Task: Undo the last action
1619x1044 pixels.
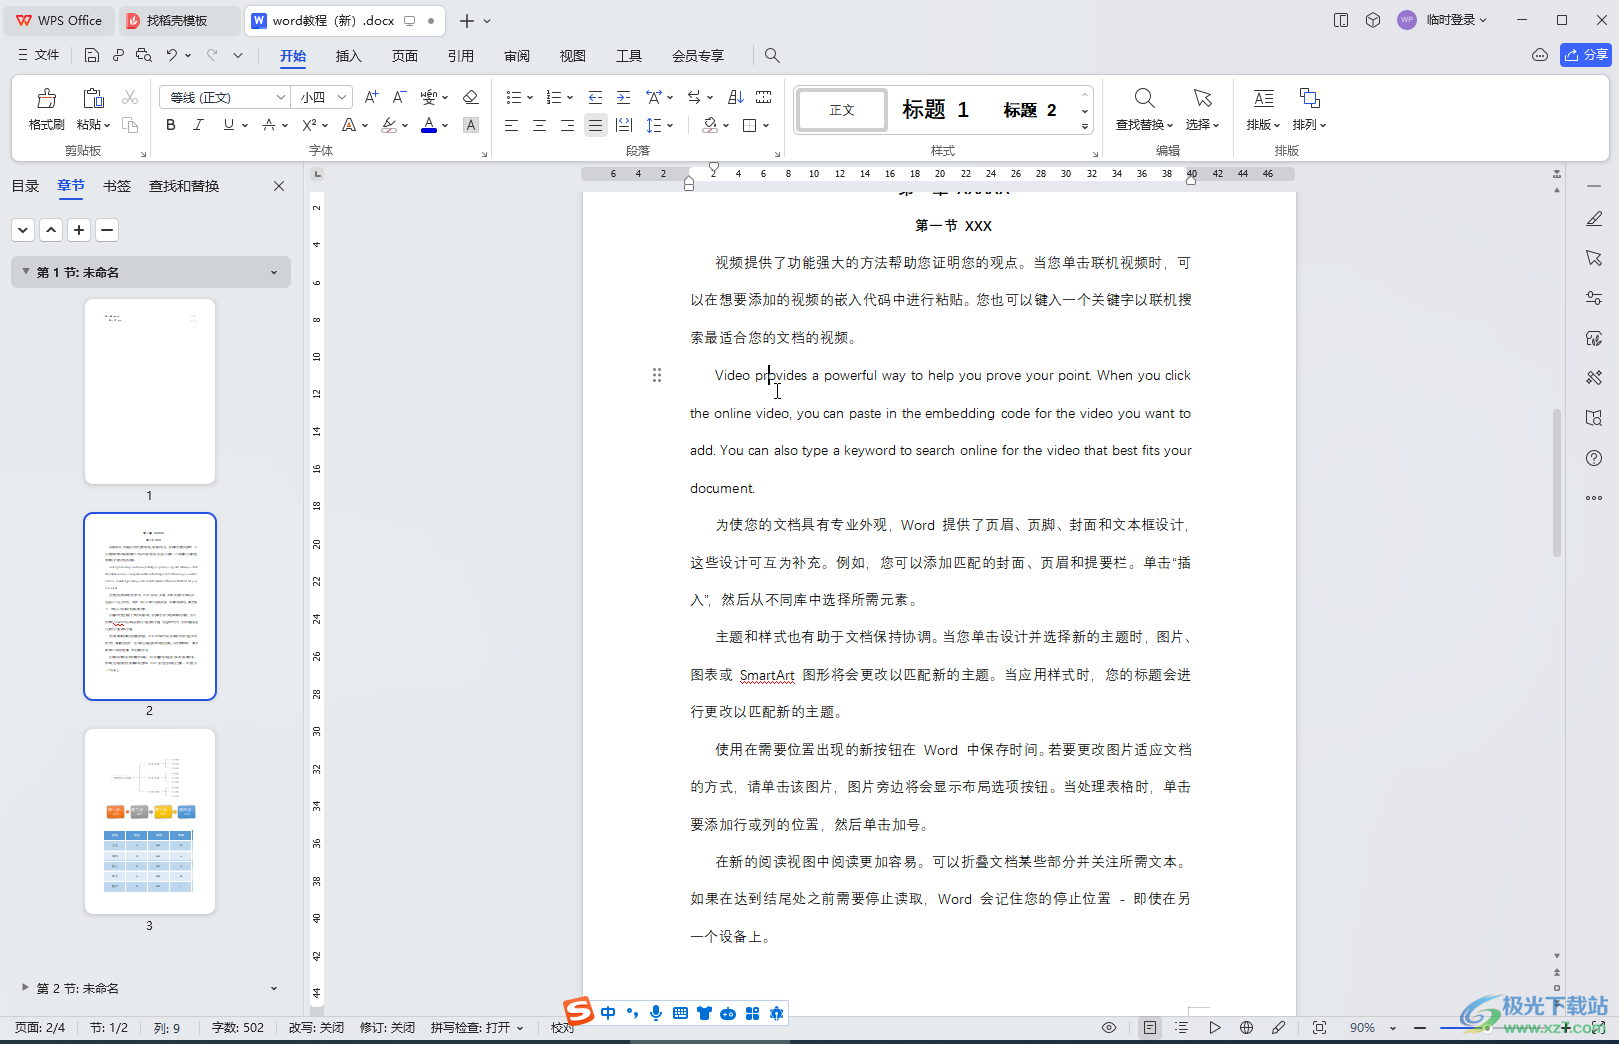Action: (171, 56)
